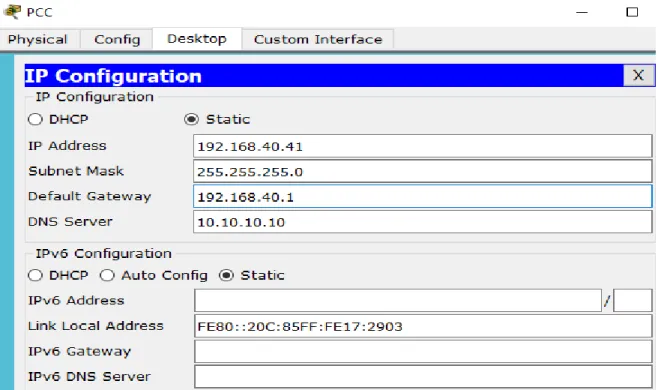Click the PCC window title text

click(39, 12)
